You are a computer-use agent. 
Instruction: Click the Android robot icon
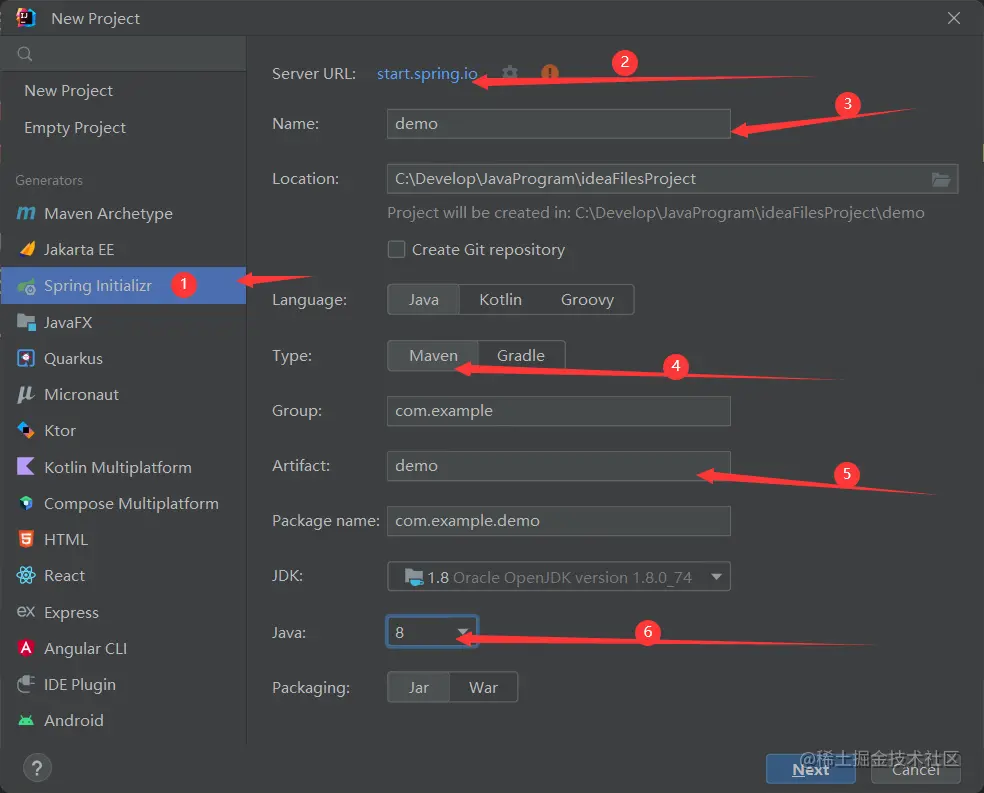[26, 720]
